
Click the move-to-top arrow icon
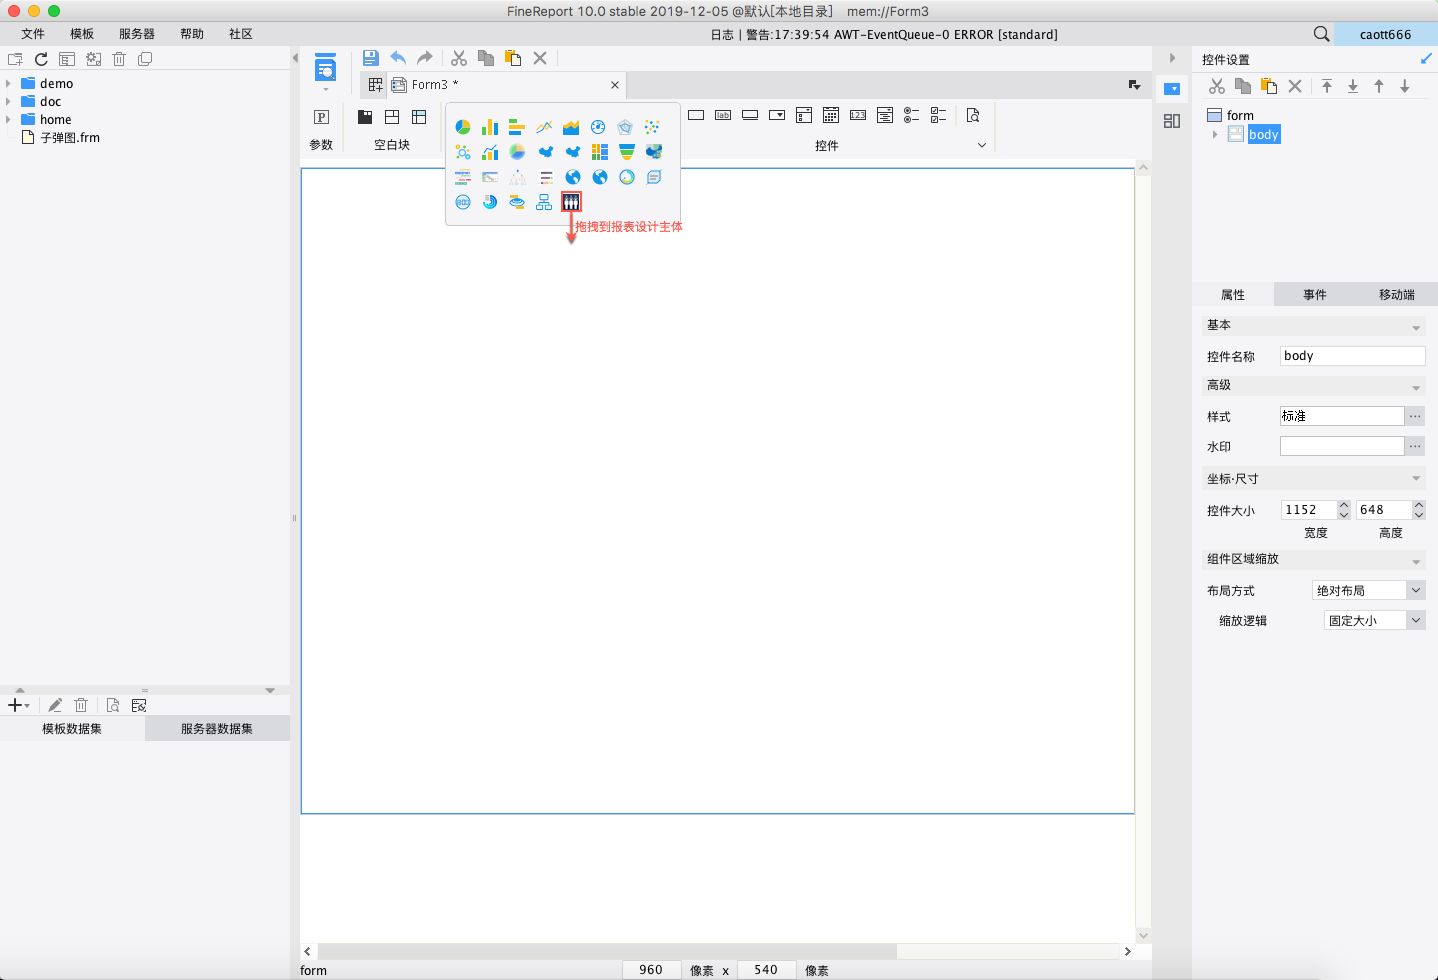tap(1327, 86)
